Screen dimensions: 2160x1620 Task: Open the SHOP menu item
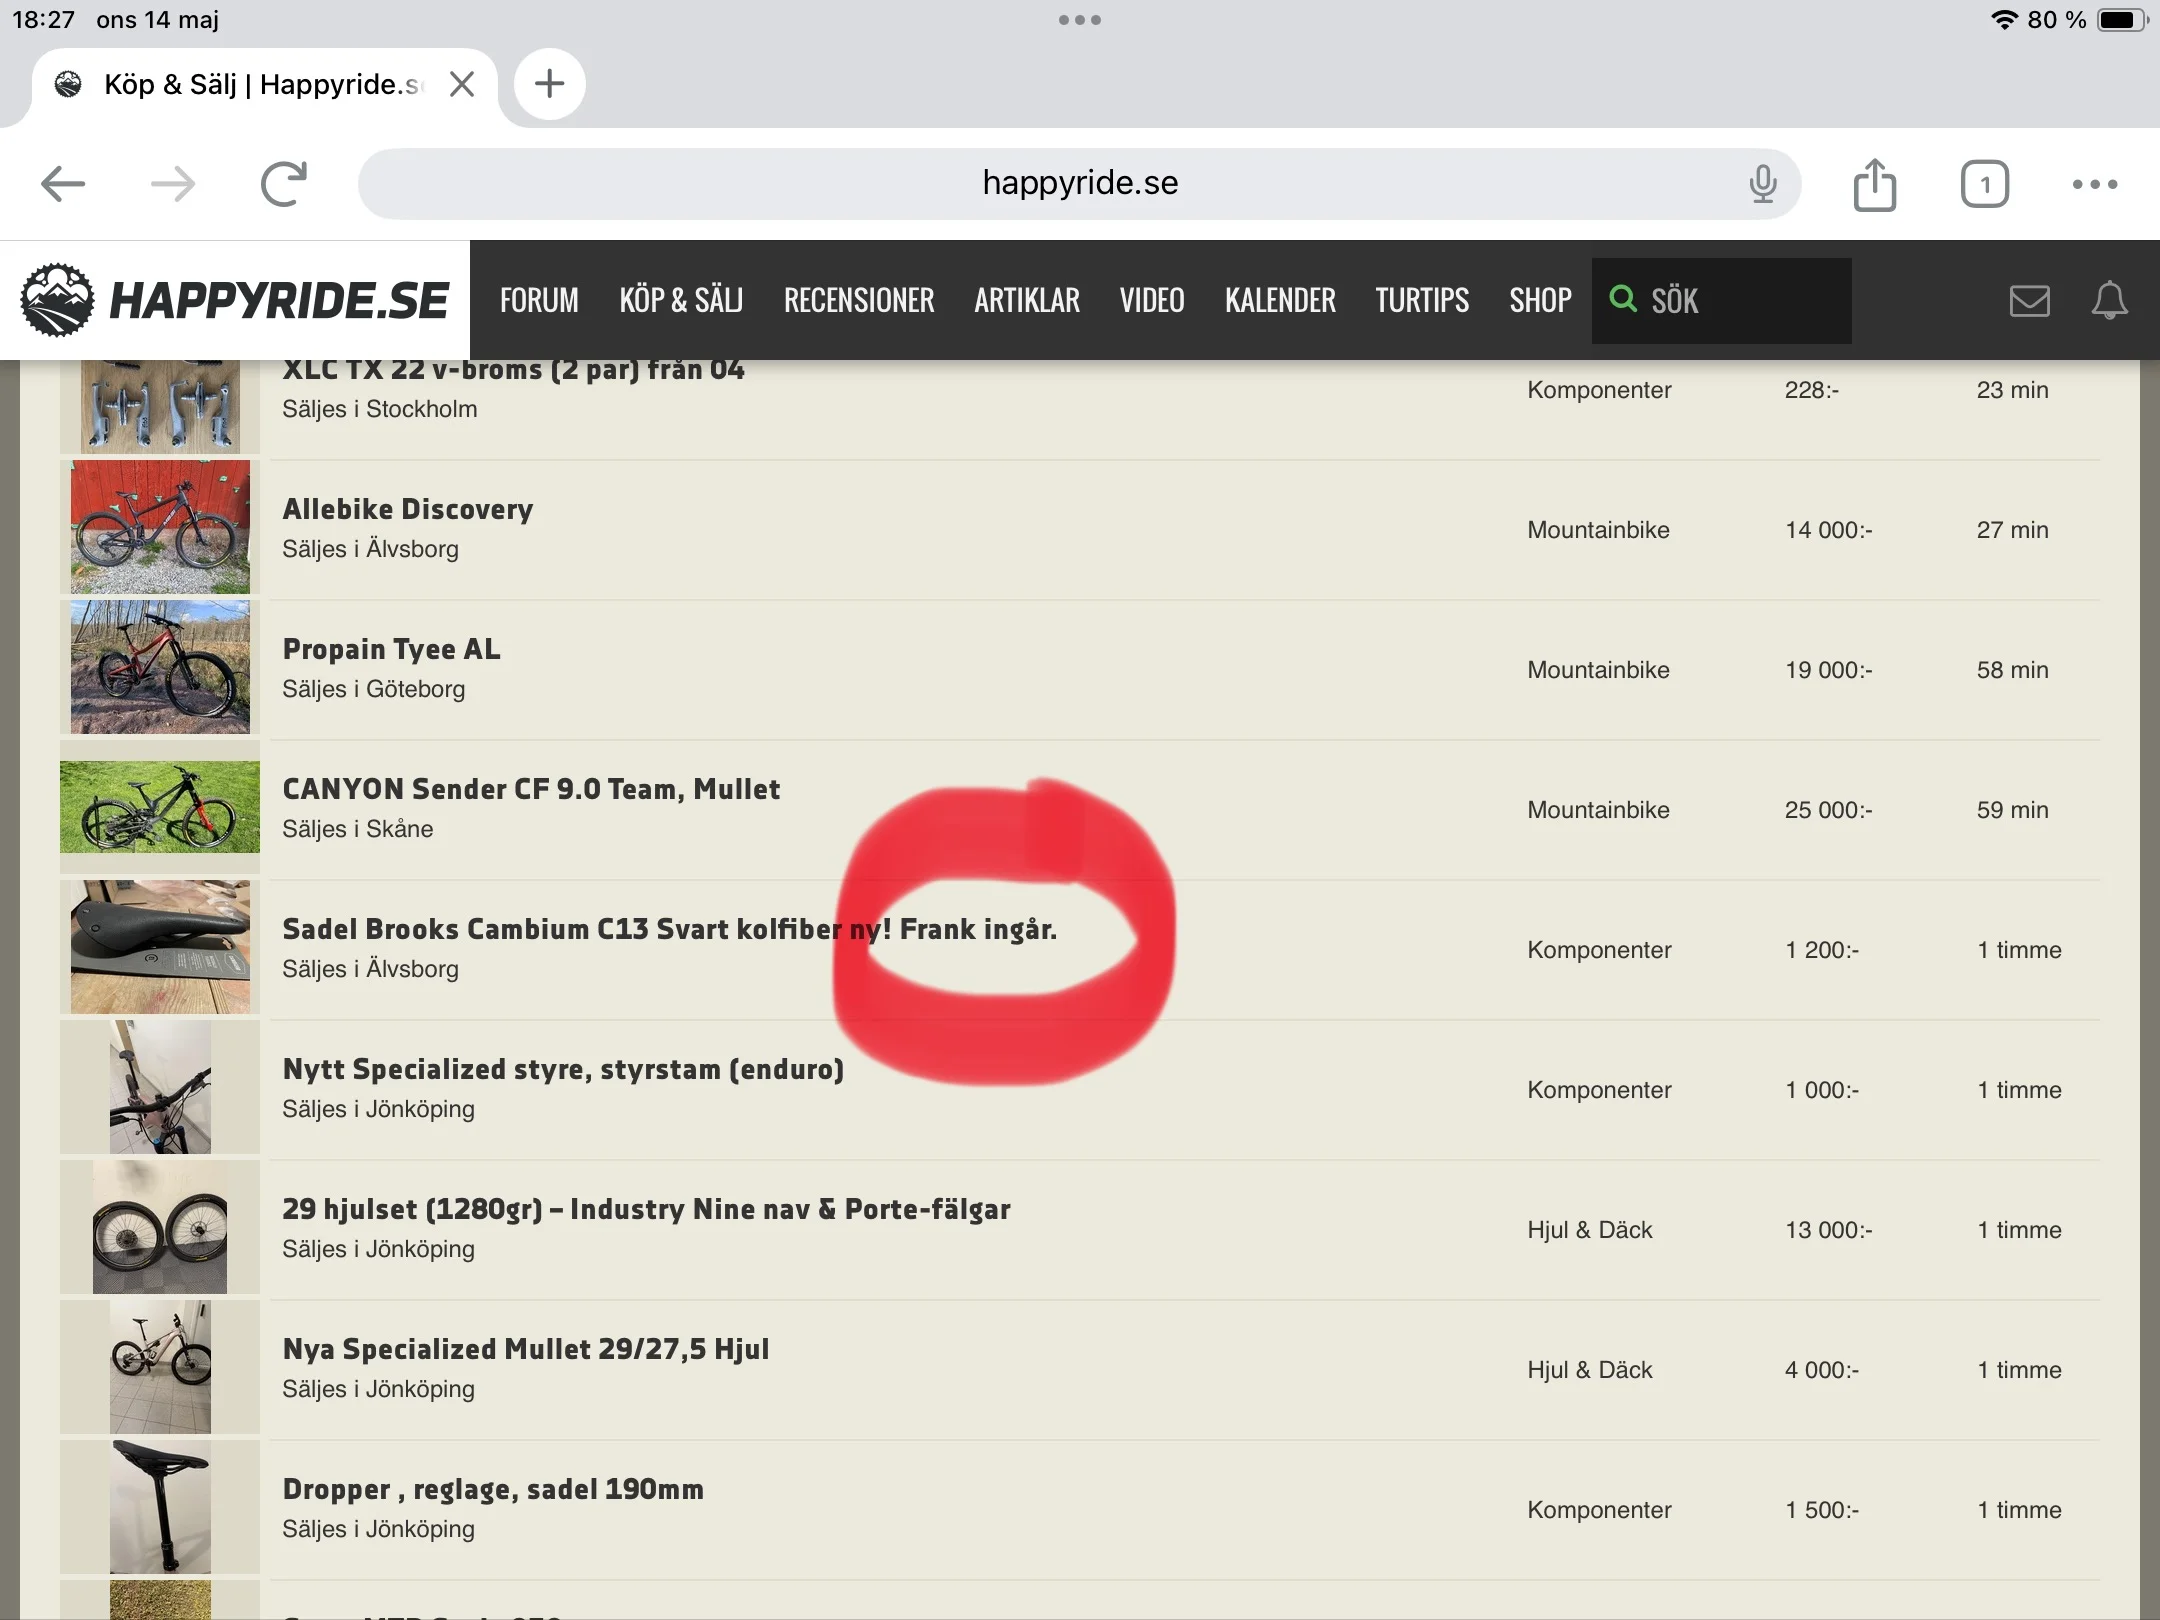tap(1540, 300)
